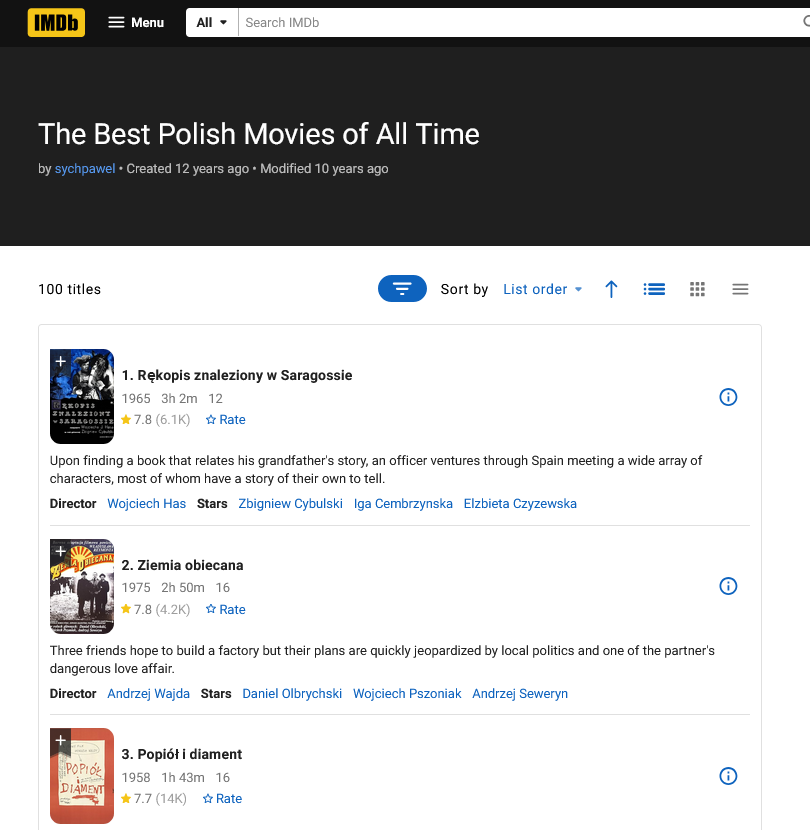
Task: Open Elzbieta Czyzewska's page
Action: (x=520, y=503)
